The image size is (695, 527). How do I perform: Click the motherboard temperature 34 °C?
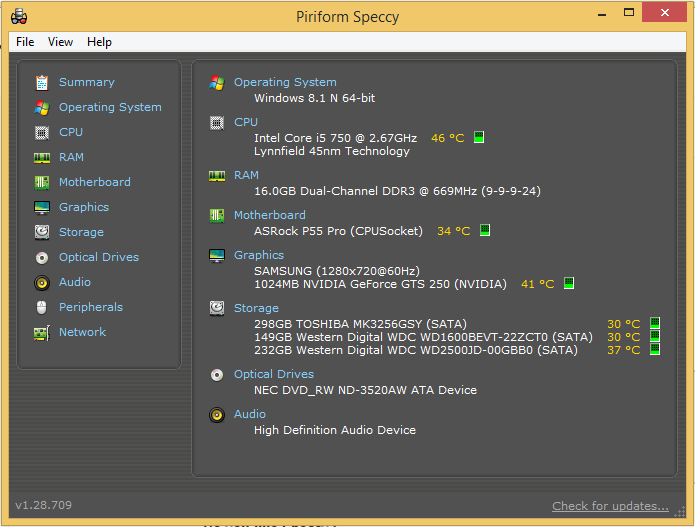tap(453, 231)
